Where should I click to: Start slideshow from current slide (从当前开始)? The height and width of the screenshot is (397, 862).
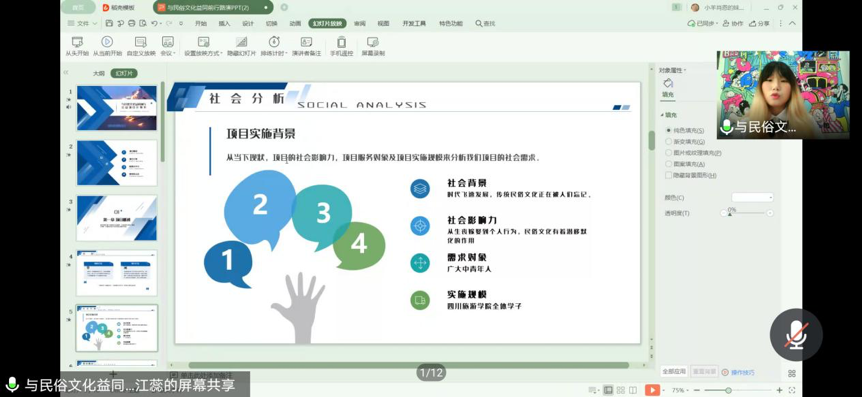tap(107, 46)
